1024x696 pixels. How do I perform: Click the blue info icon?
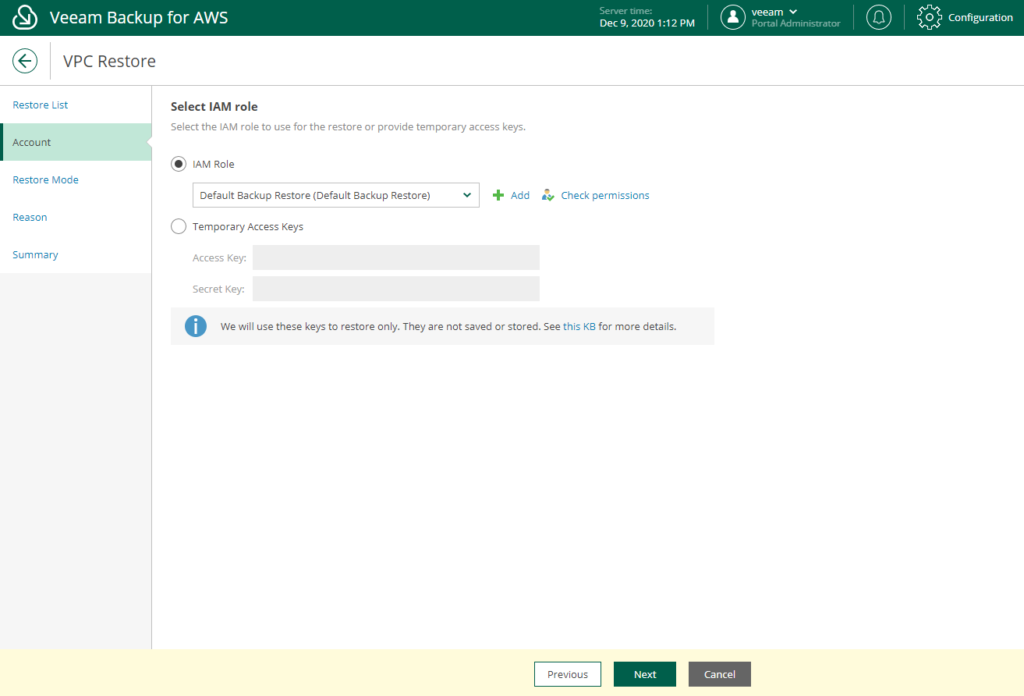pyautogui.click(x=195, y=326)
